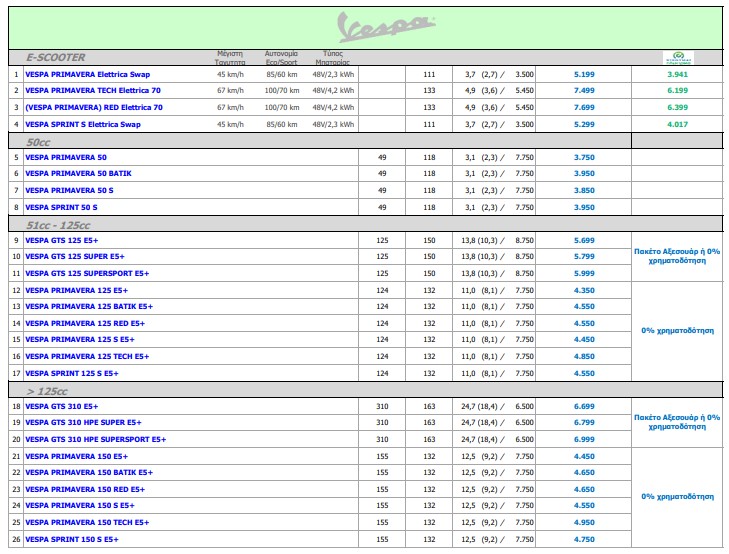The height and width of the screenshot is (554, 729).
Task: Select 45 km/h in Sprint S Elettrica row
Action: click(230, 125)
